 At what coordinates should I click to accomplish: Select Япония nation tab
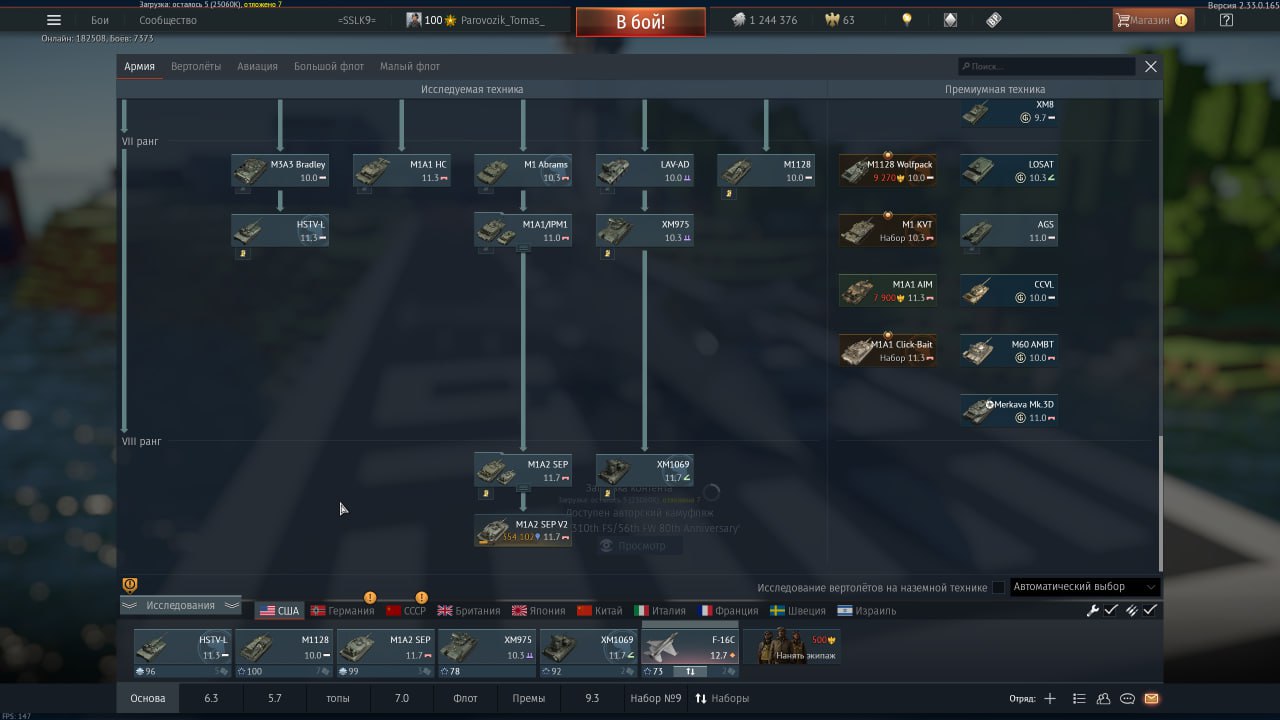point(539,610)
